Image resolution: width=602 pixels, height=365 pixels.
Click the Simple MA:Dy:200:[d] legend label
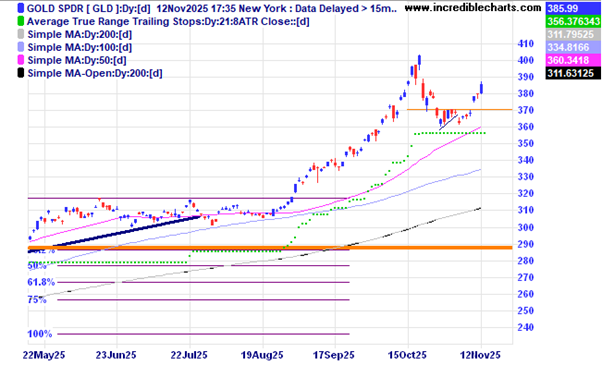pyautogui.click(x=80, y=35)
